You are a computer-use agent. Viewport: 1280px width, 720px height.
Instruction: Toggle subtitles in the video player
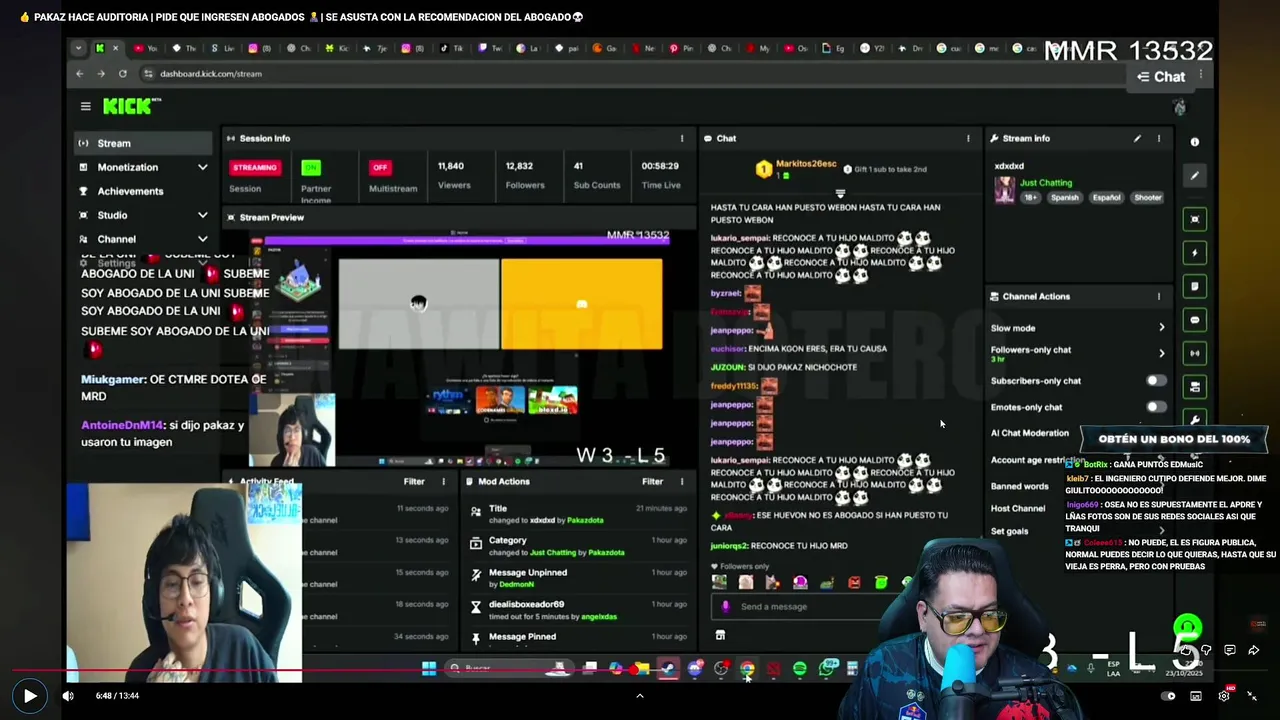1196,696
